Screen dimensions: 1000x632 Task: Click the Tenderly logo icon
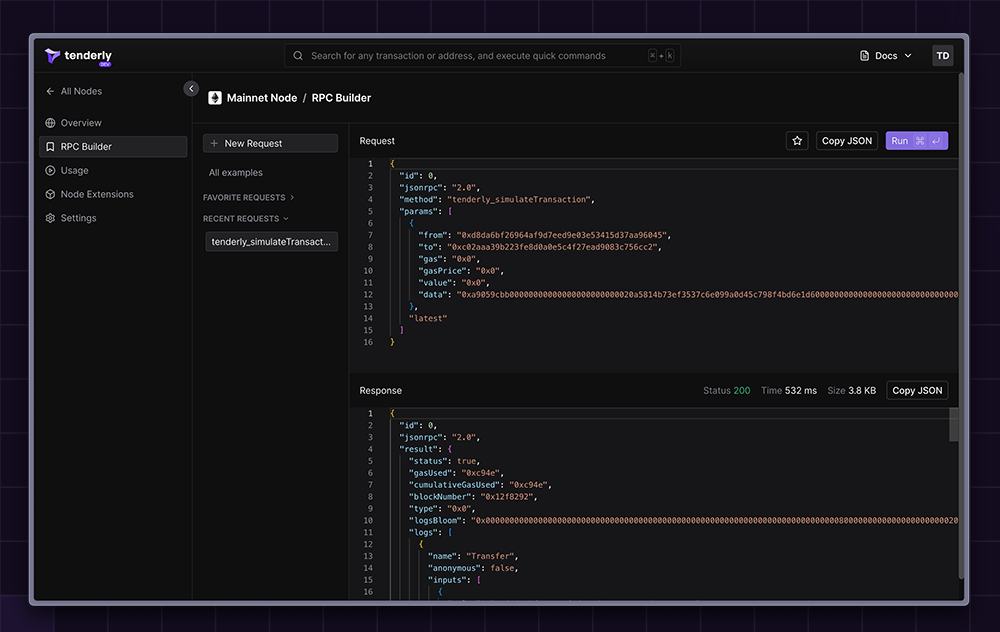tap(52, 56)
